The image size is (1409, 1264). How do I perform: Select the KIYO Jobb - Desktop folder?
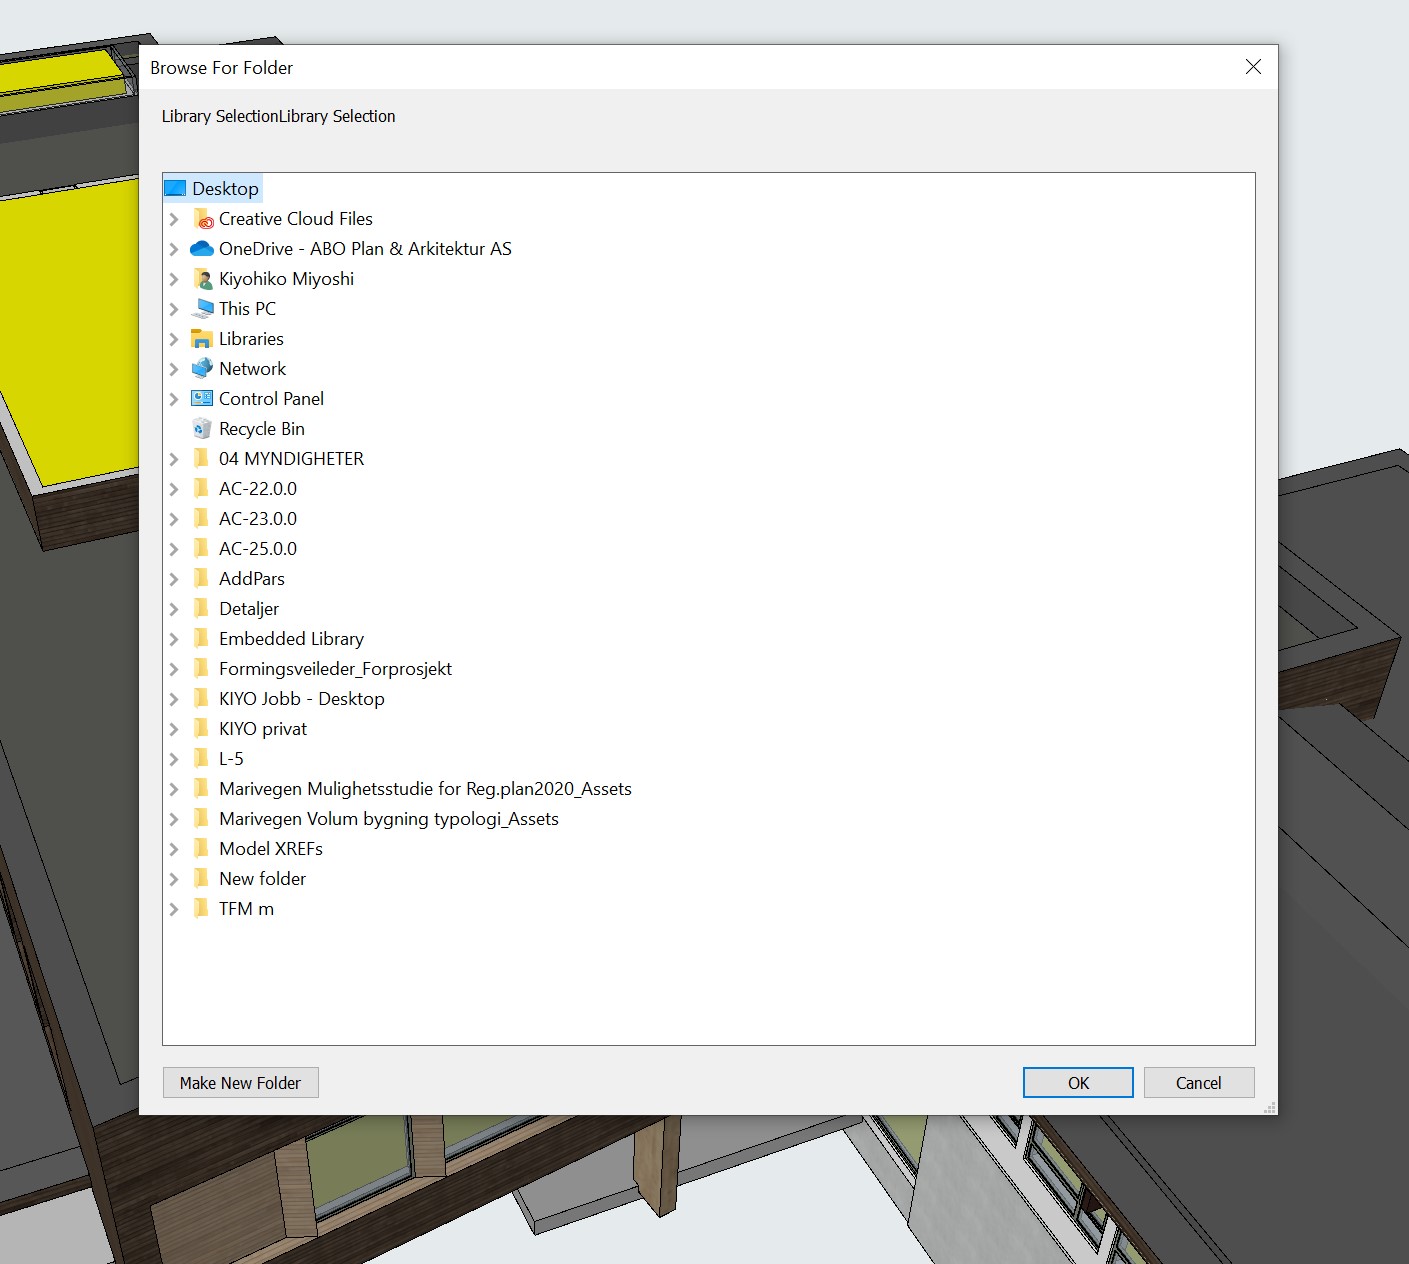(x=301, y=699)
